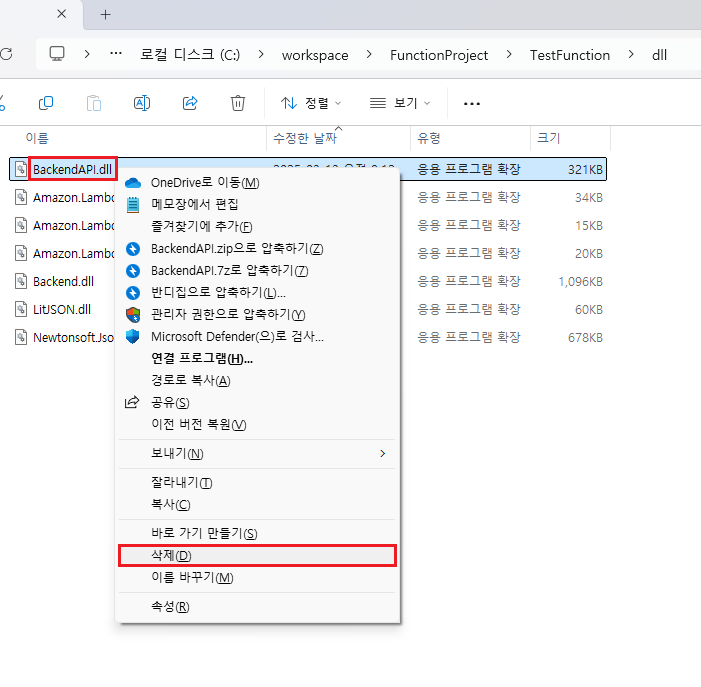
Task: Select the BackendAPI.dll file
Action: point(72,169)
